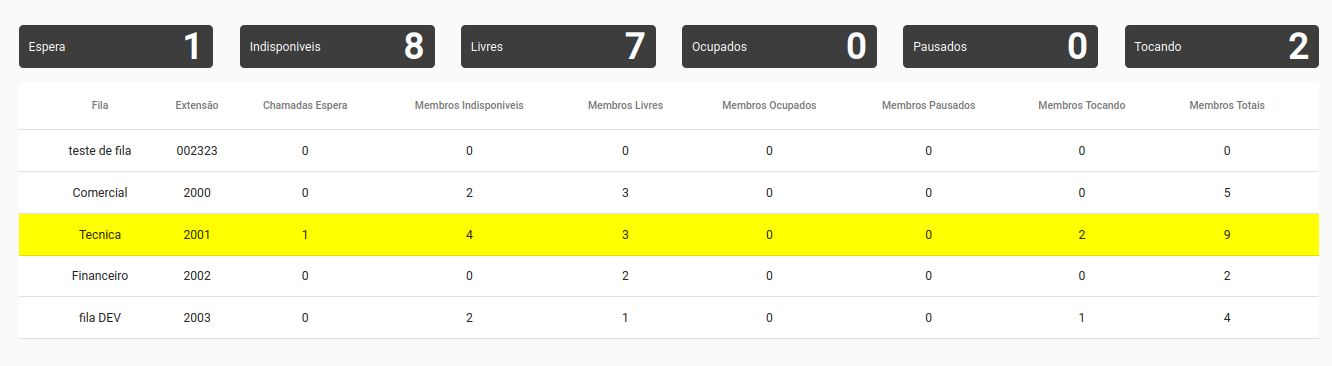Open the Livres counter card

click(x=558, y=46)
